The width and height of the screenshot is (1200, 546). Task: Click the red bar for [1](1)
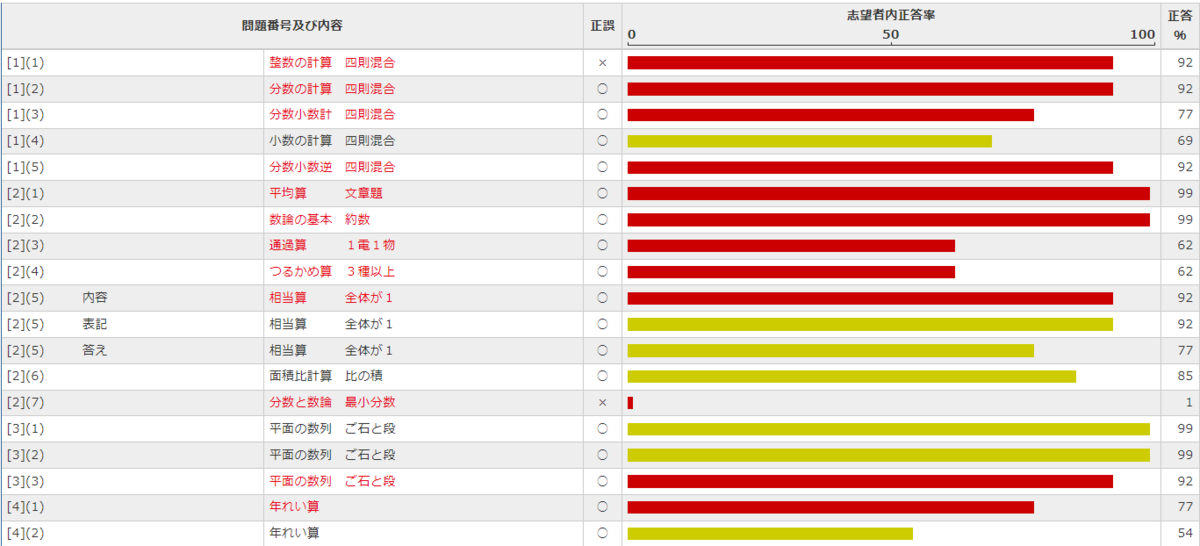click(x=870, y=62)
